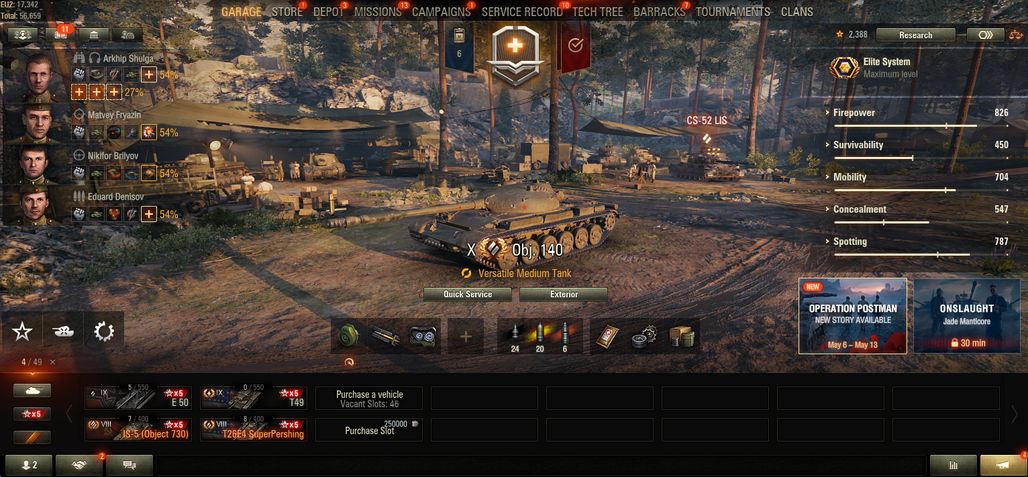This screenshot has width=1028, height=477.
Task: Click the empty plus equipment slot
Action: [x=465, y=336]
